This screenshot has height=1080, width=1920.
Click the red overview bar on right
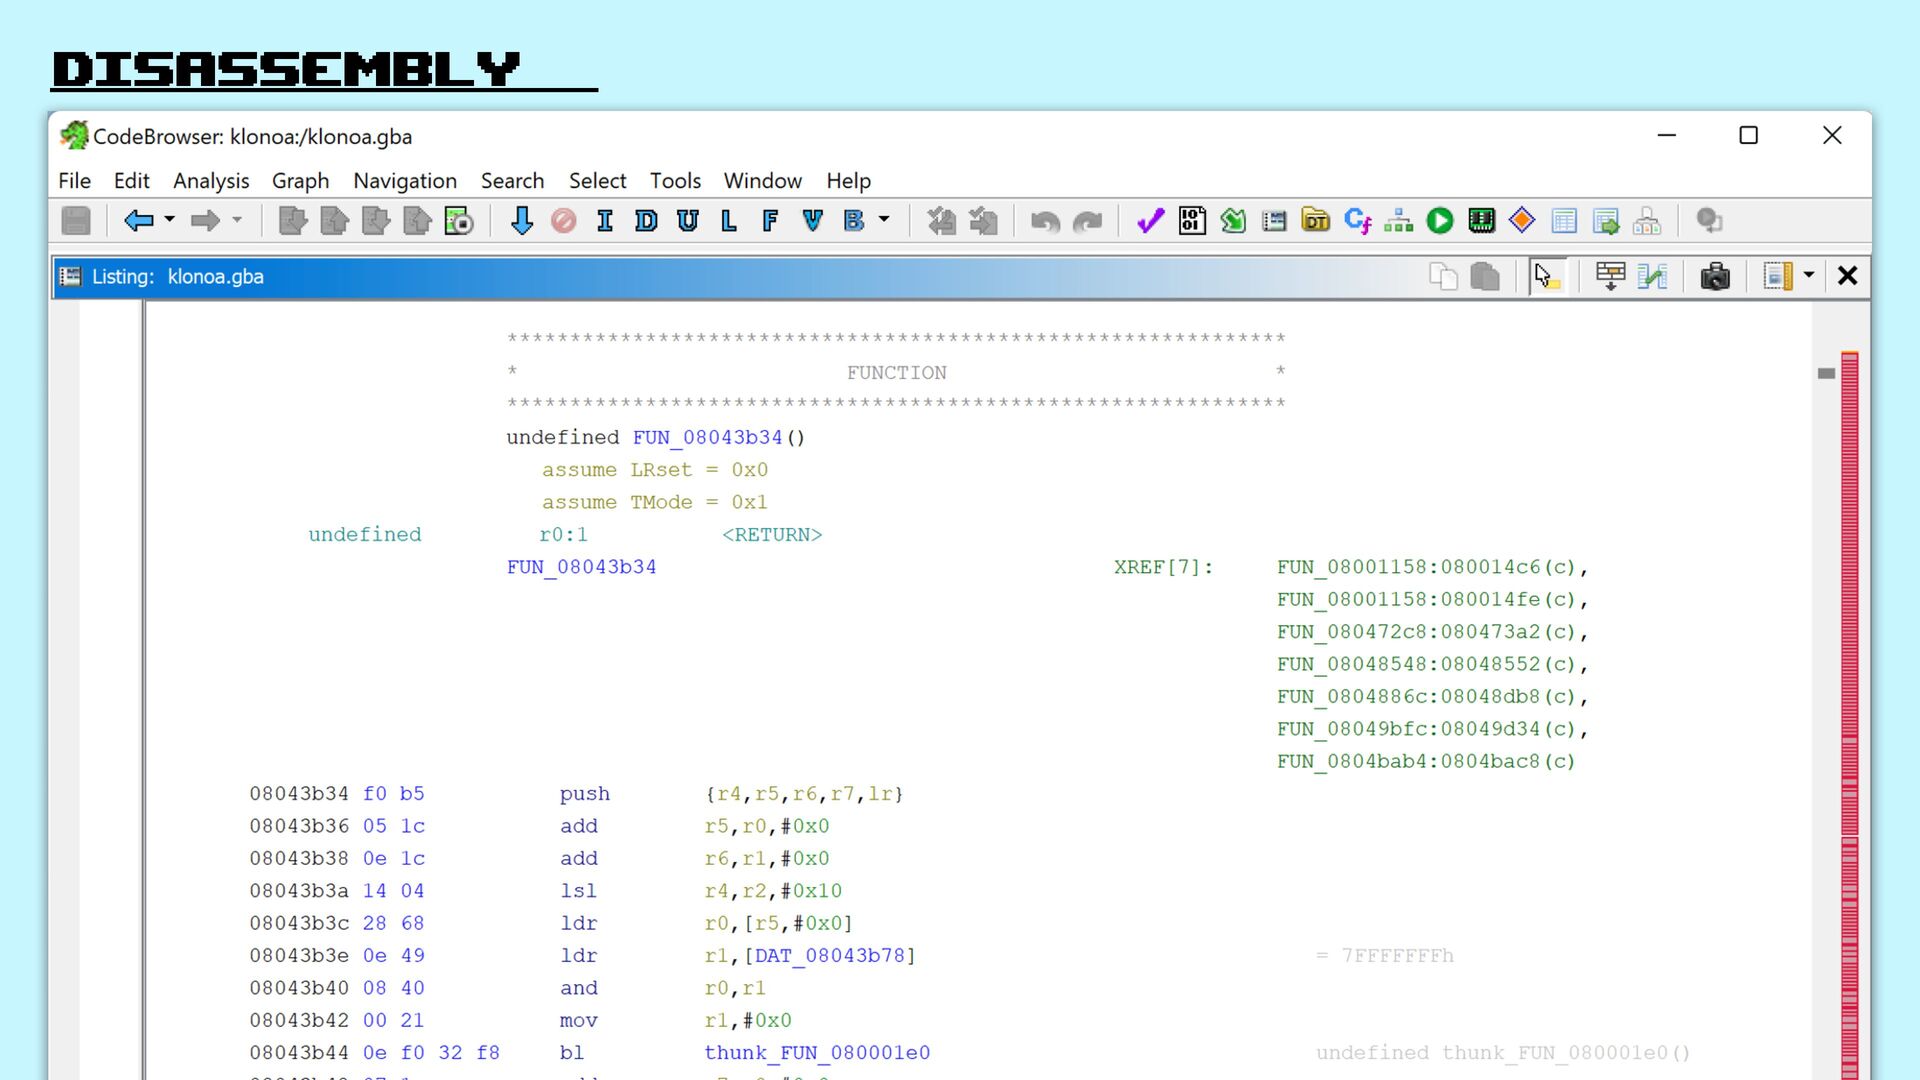tap(1849, 700)
